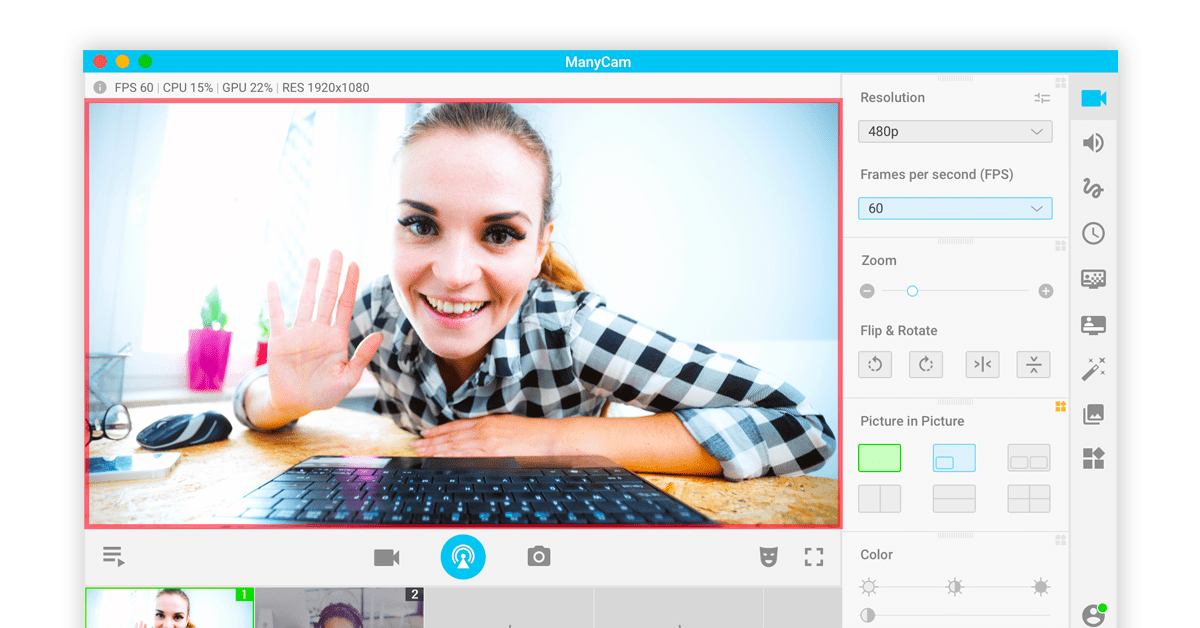This screenshot has height=628, width=1200.
Task: Click the GPU 22% status text
Action: click(247, 88)
